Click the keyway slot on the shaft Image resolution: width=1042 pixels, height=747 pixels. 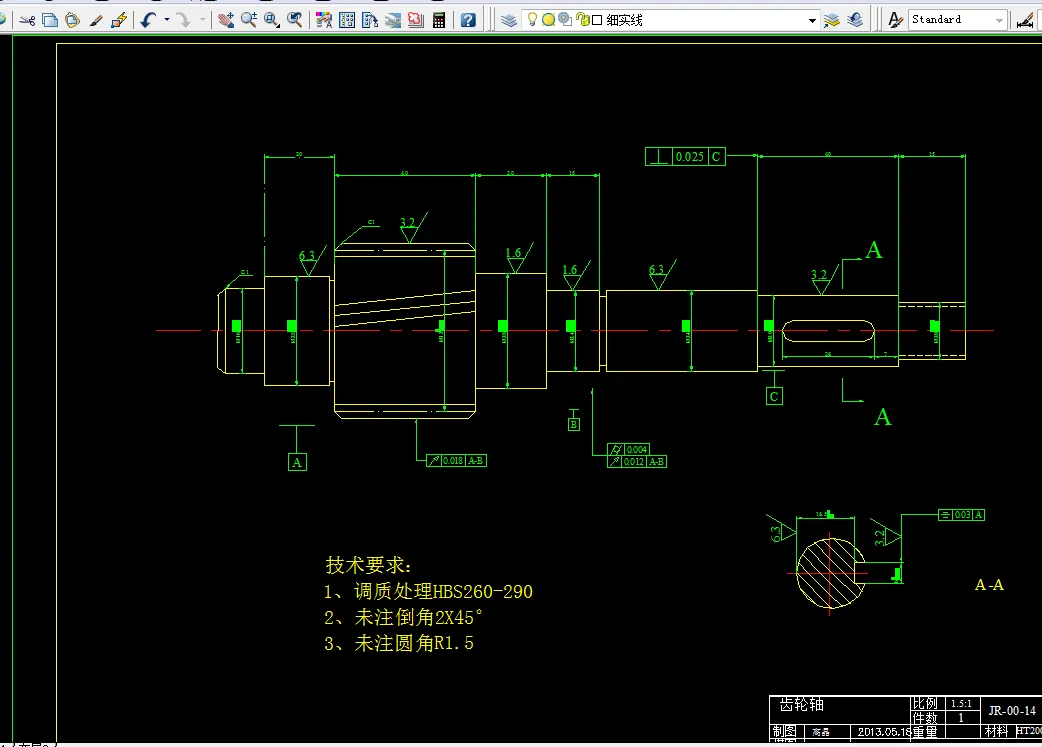[827, 331]
